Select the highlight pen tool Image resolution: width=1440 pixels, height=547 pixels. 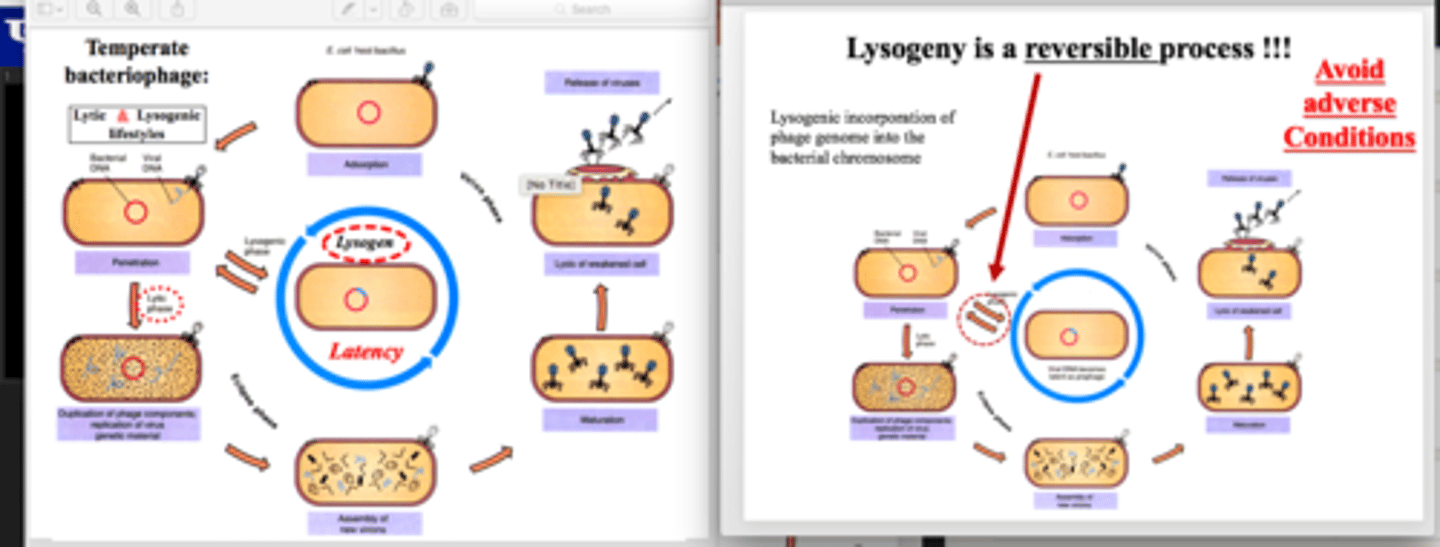click(x=347, y=9)
